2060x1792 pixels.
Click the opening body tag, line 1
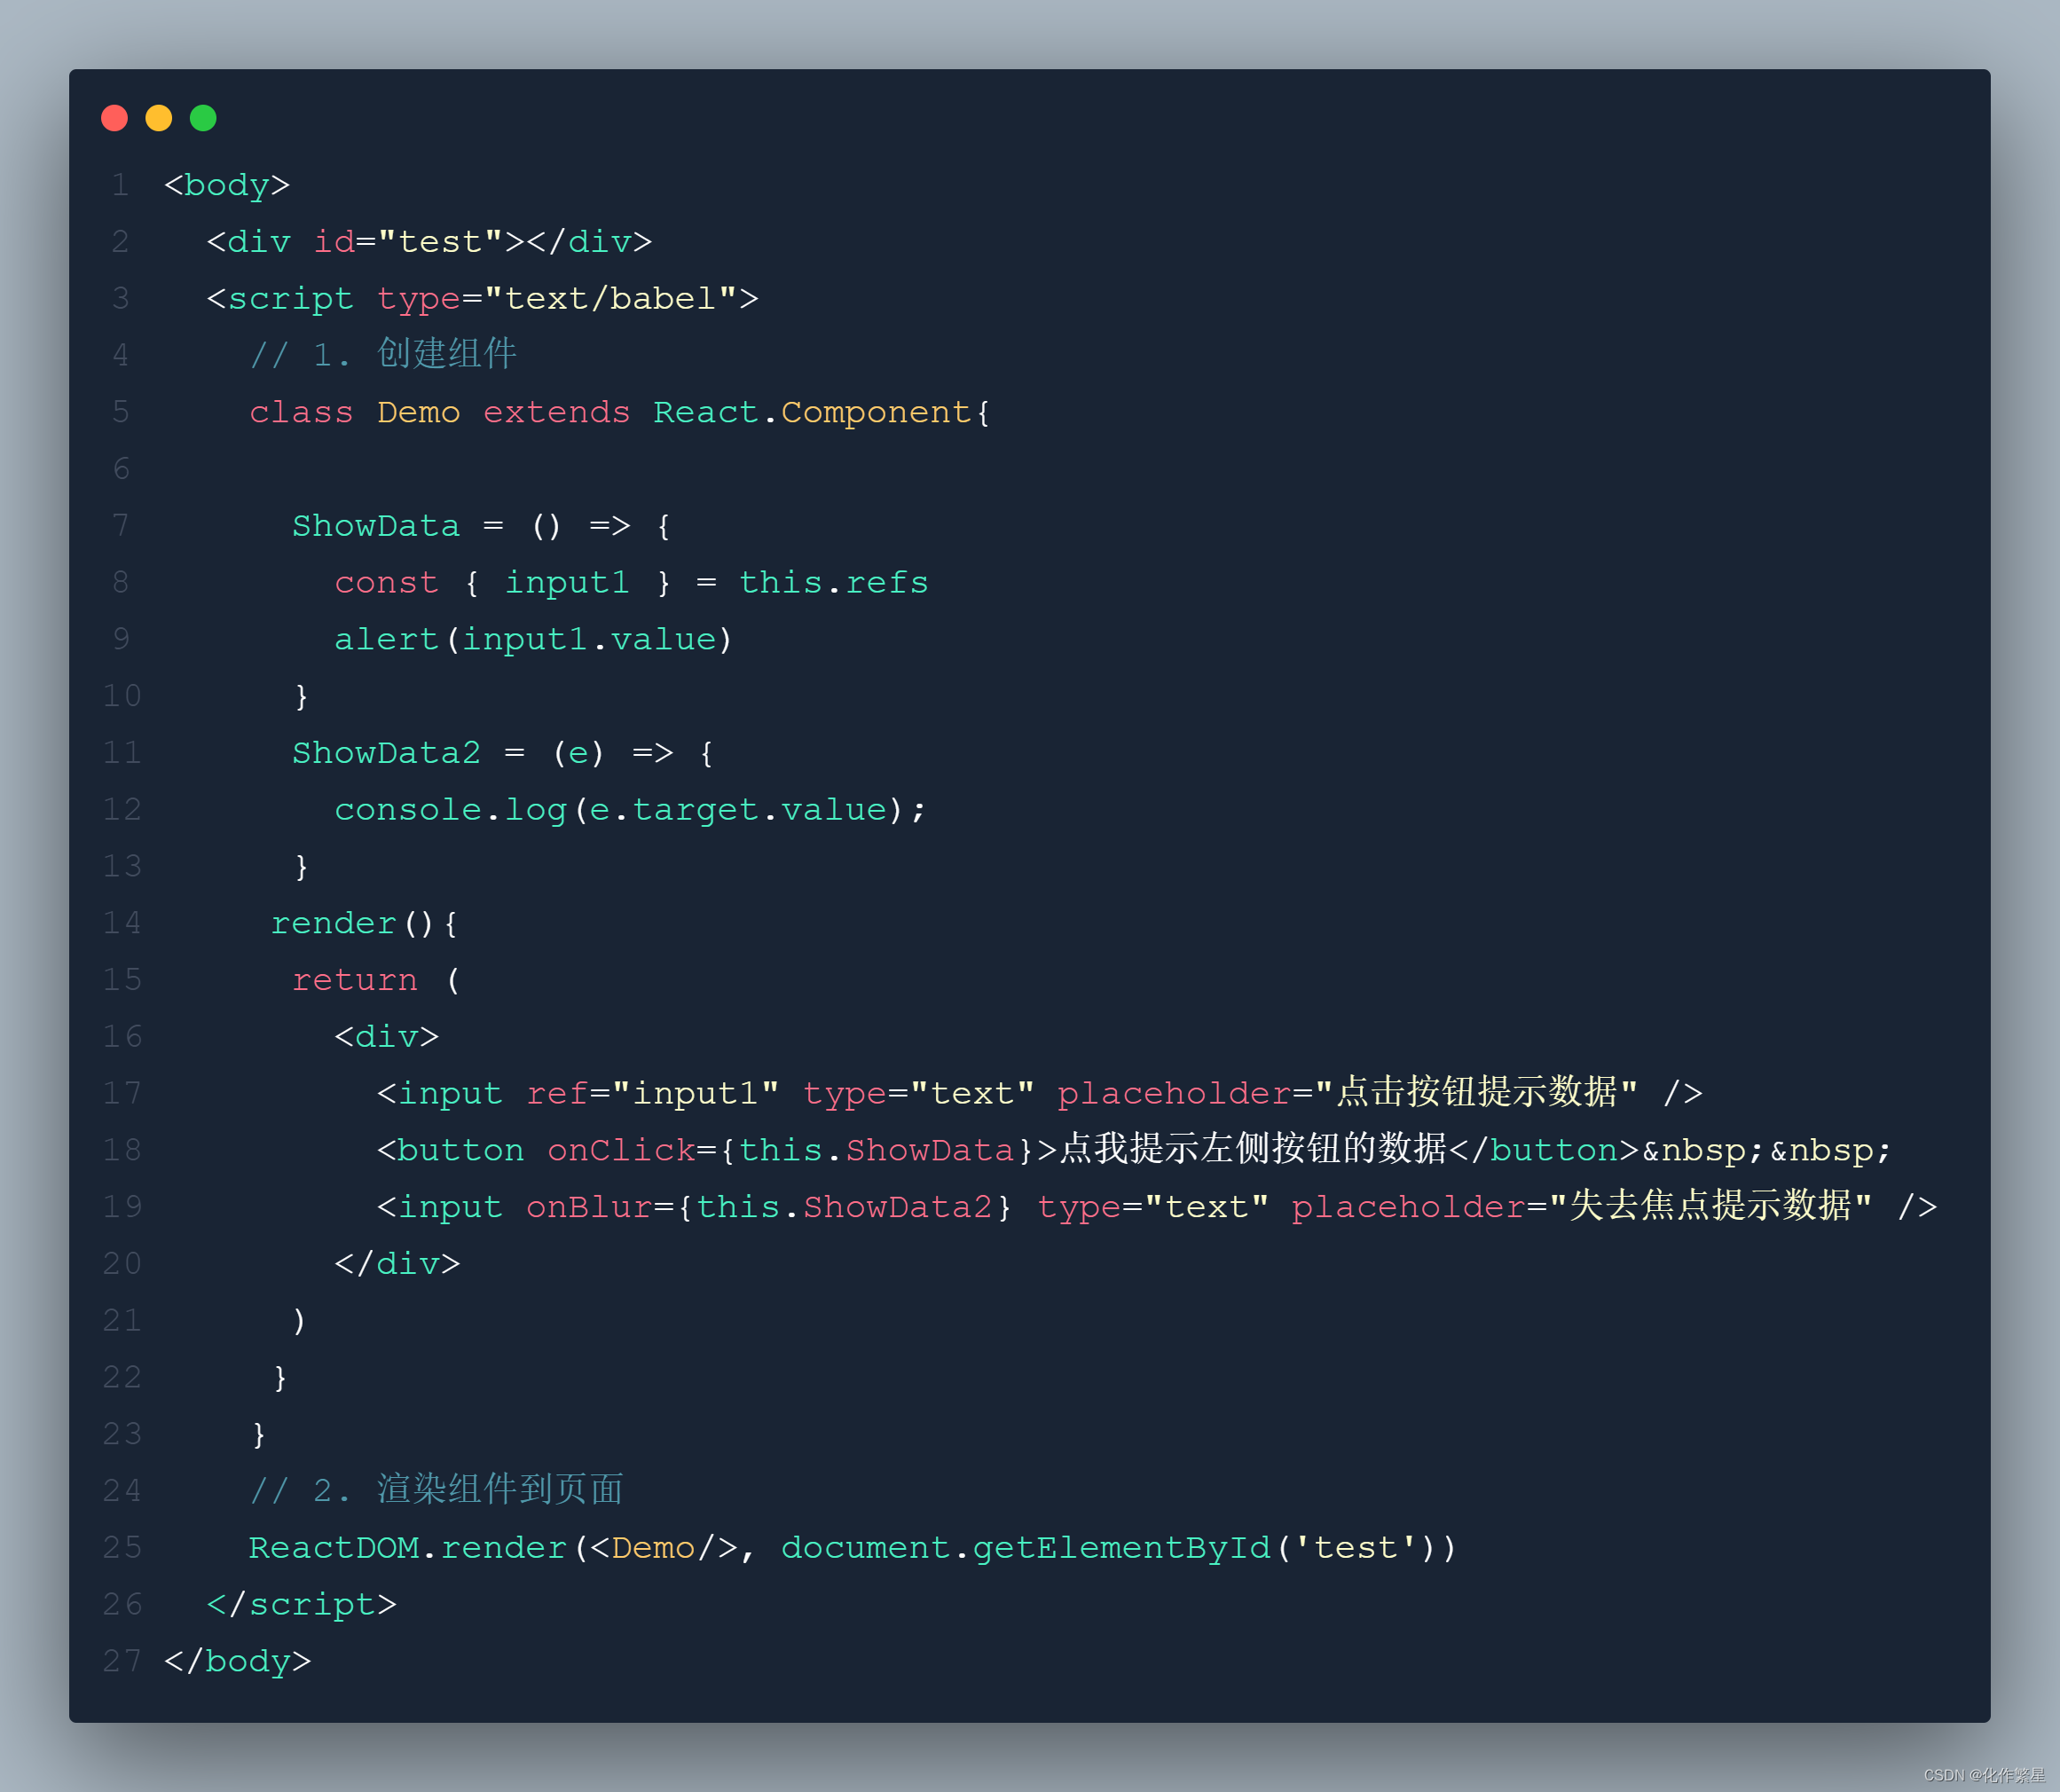coord(227,185)
